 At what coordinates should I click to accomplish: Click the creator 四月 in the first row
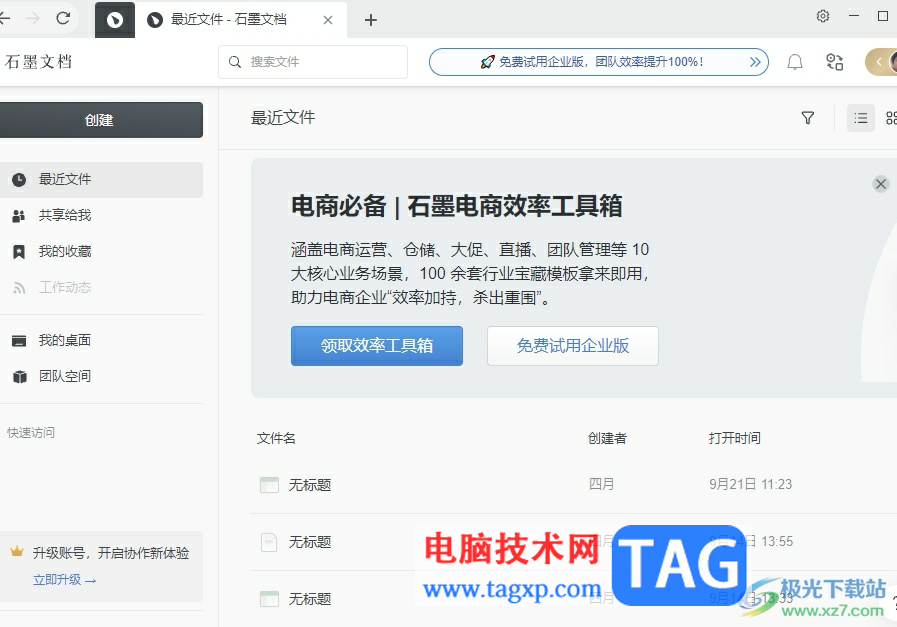point(601,485)
